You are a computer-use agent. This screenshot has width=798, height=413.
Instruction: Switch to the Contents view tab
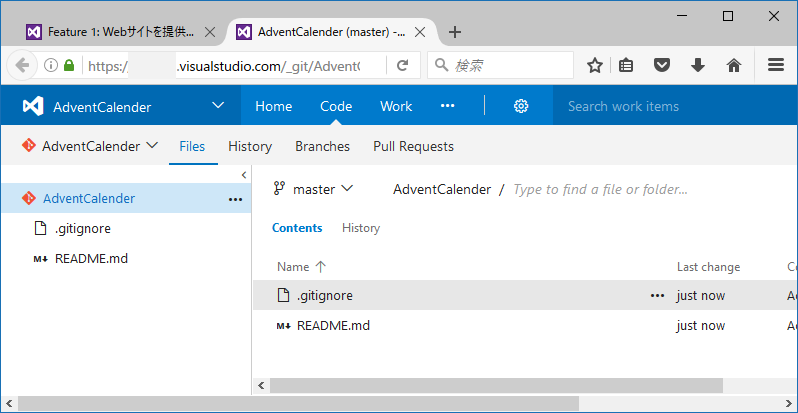click(x=297, y=228)
